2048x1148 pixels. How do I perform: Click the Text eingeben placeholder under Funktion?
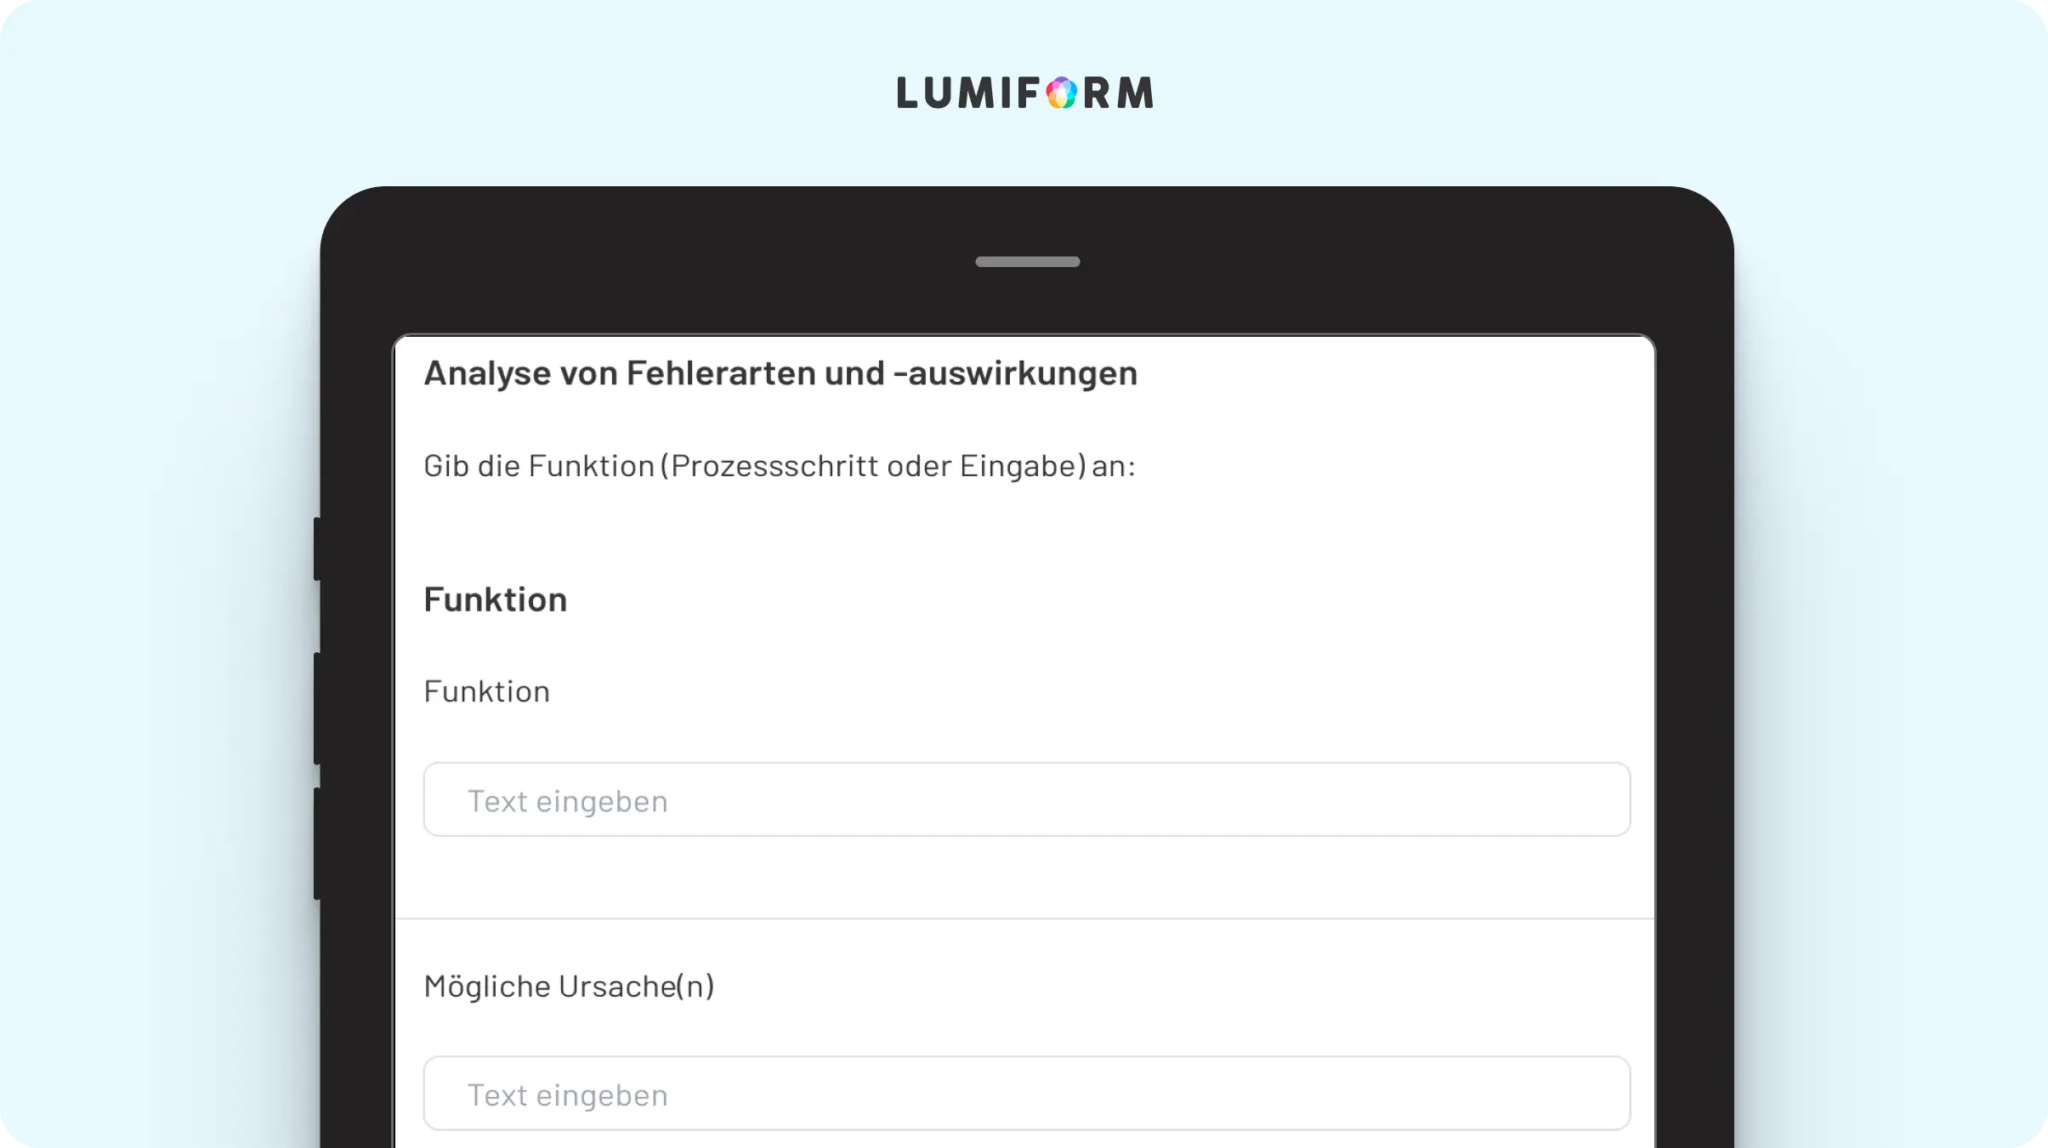pyautogui.click(x=567, y=801)
